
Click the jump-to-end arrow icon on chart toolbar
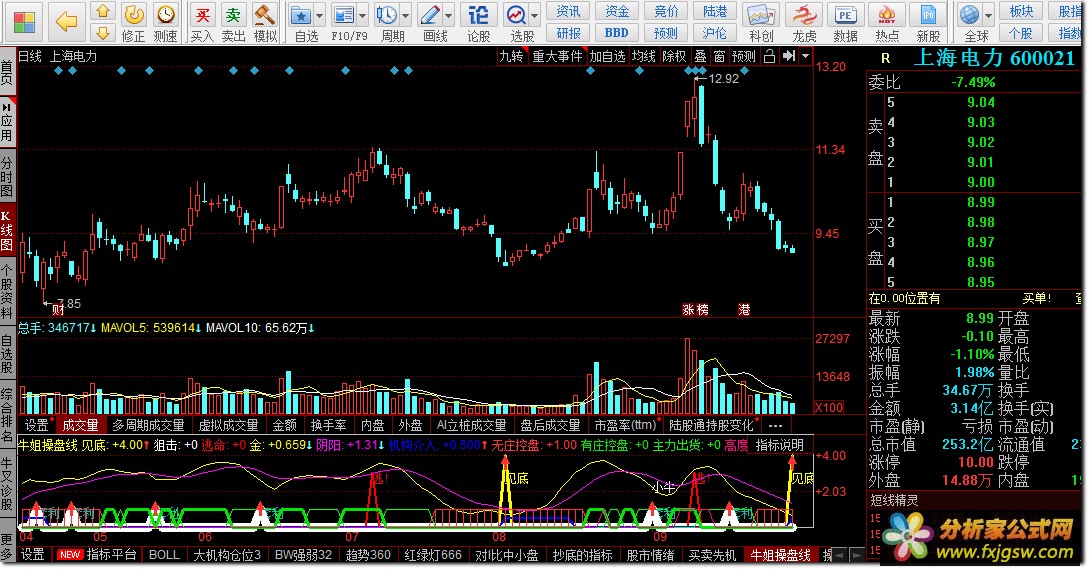(x=788, y=56)
